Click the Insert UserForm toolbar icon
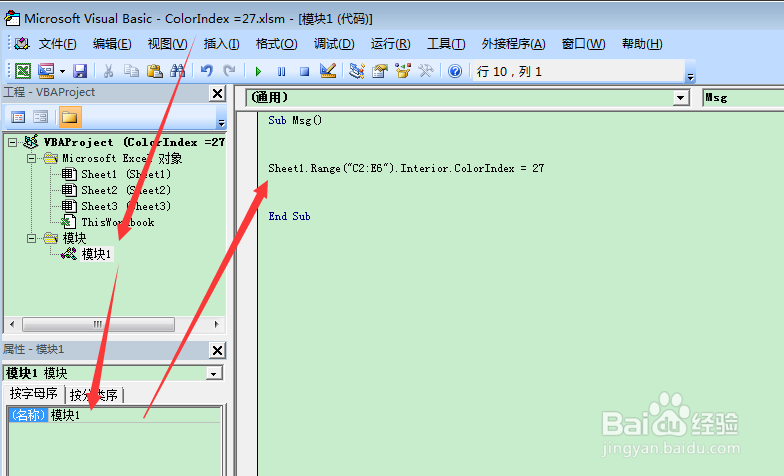The height and width of the screenshot is (476, 784). pos(46,71)
